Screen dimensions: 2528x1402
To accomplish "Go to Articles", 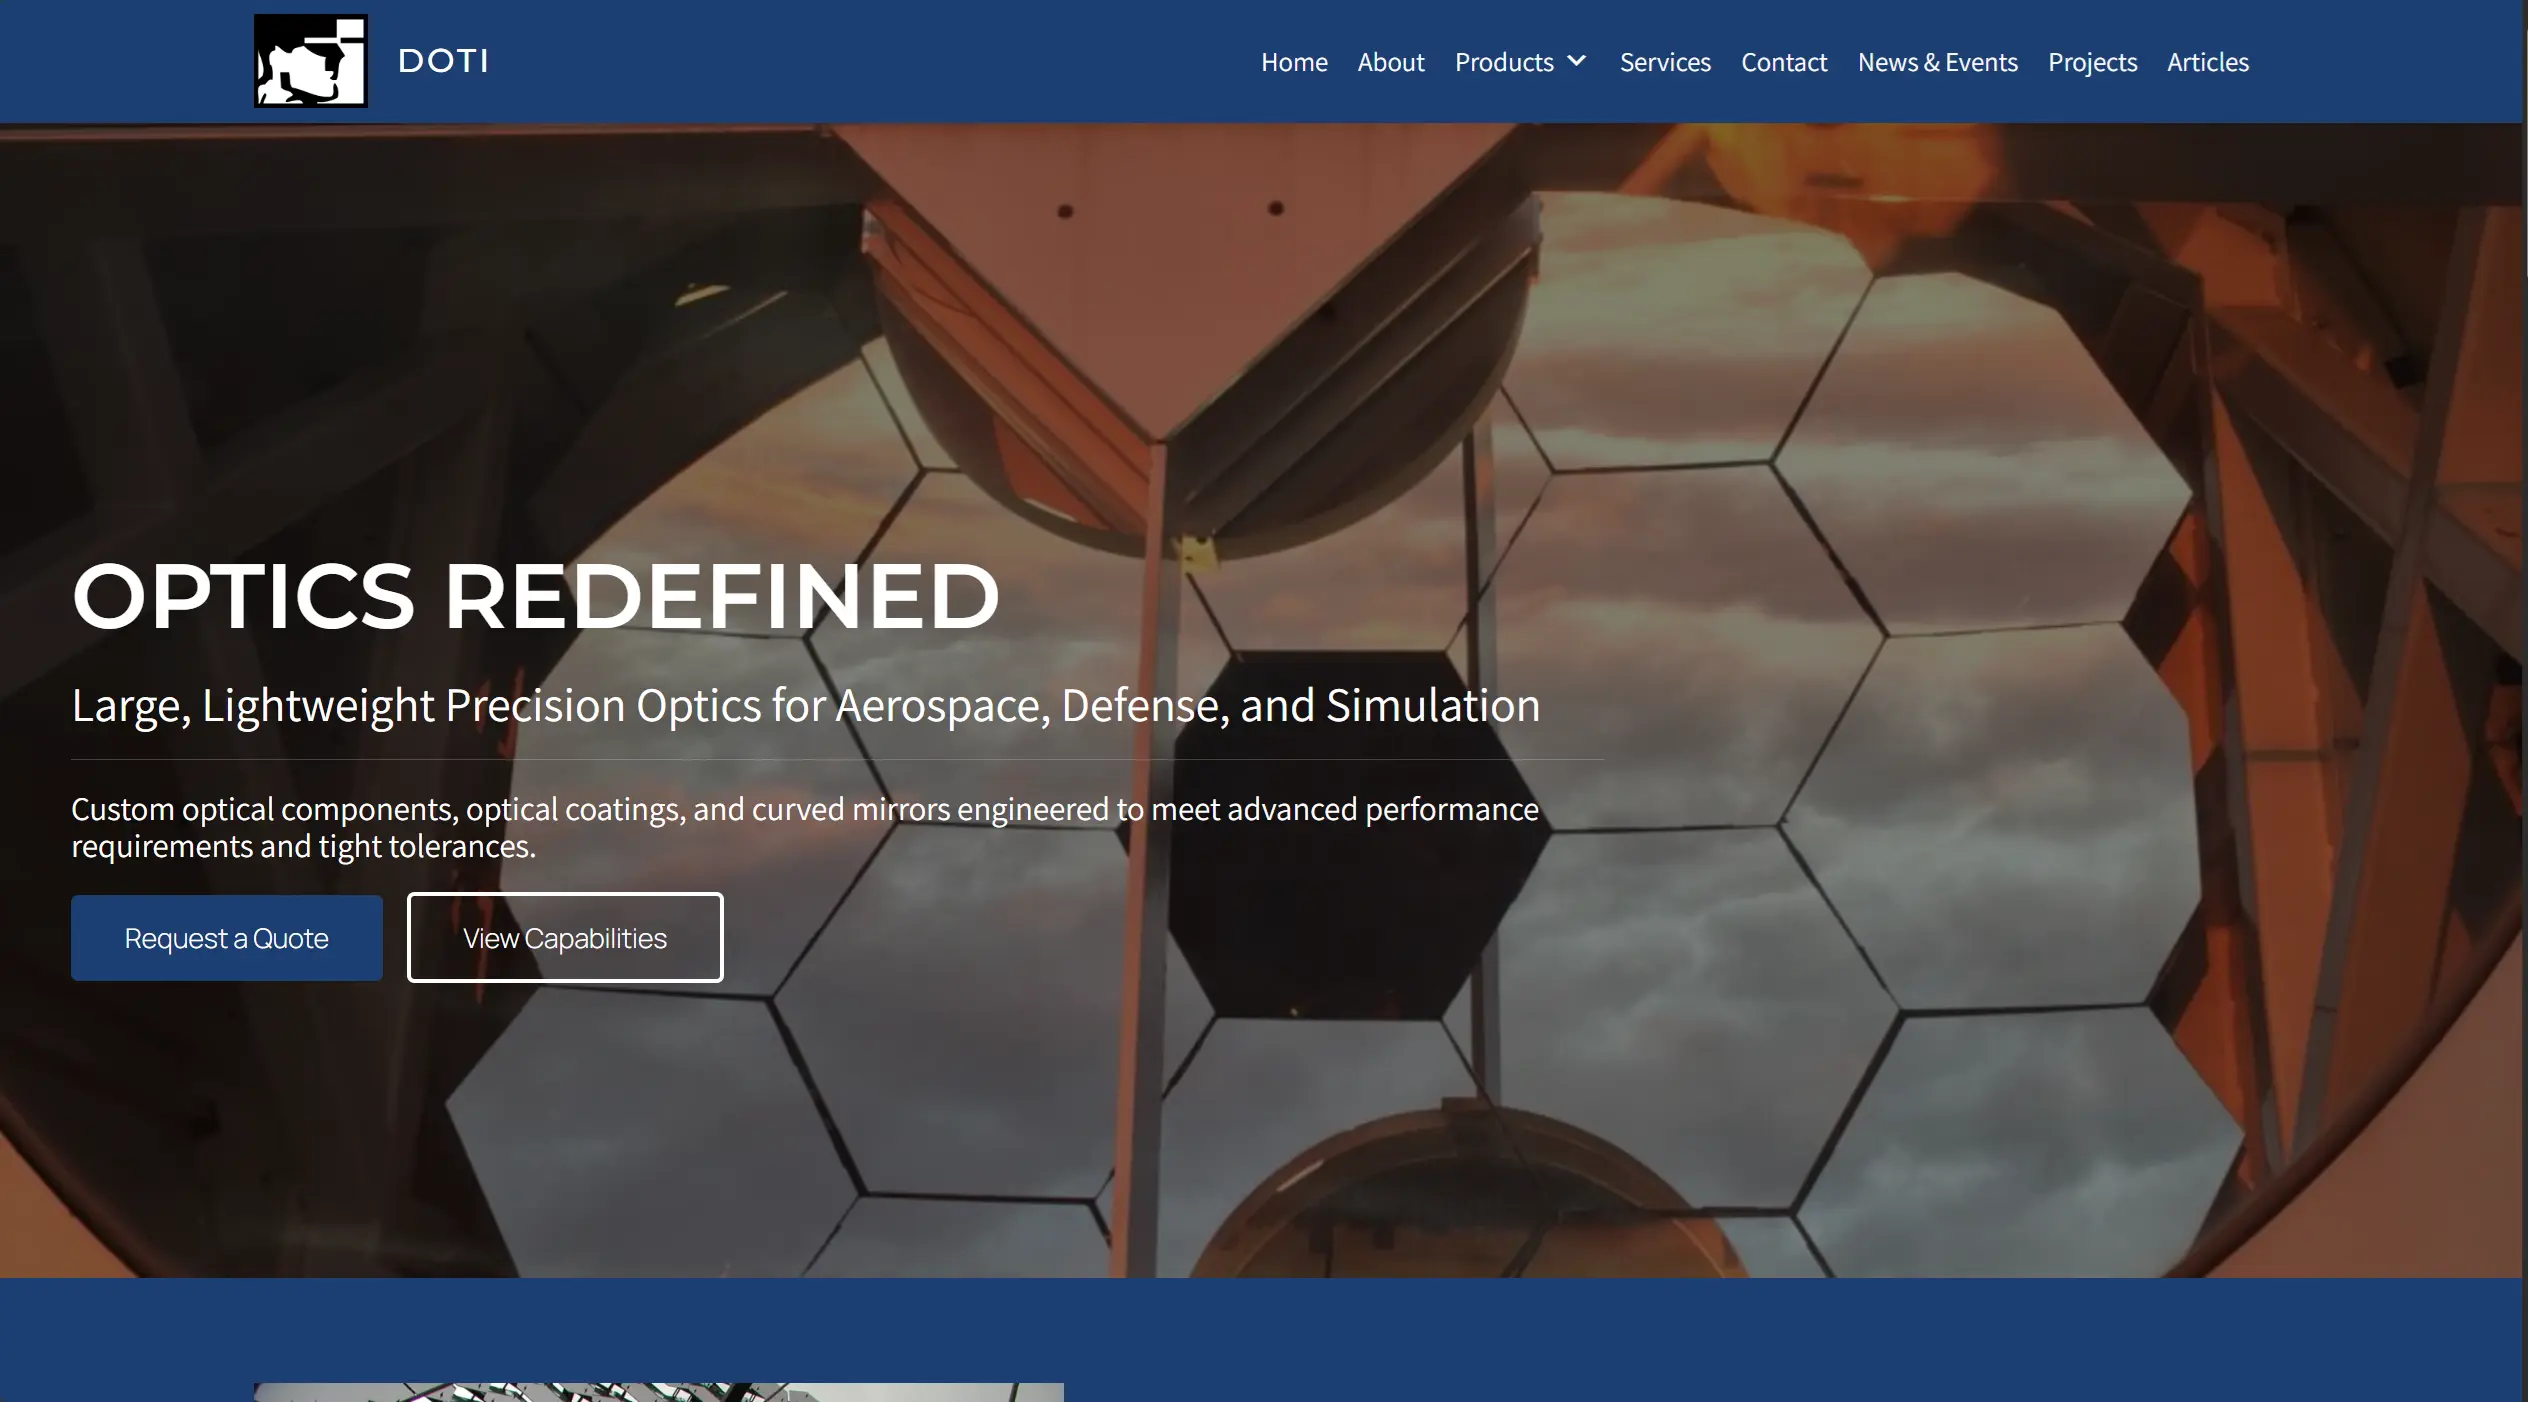I will pos(2208,62).
